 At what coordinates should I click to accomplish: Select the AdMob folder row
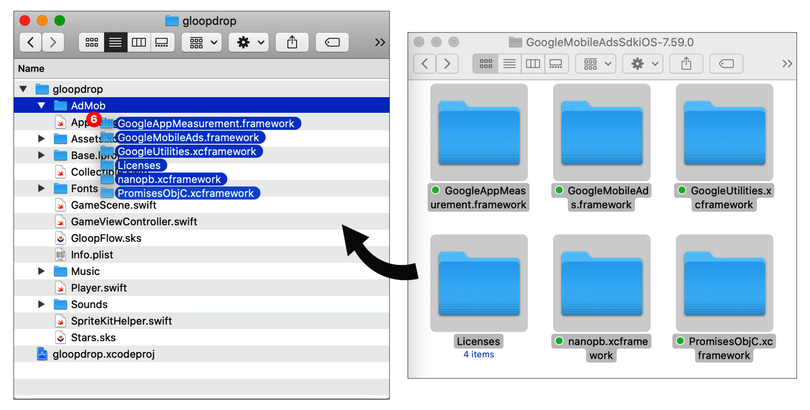point(201,105)
